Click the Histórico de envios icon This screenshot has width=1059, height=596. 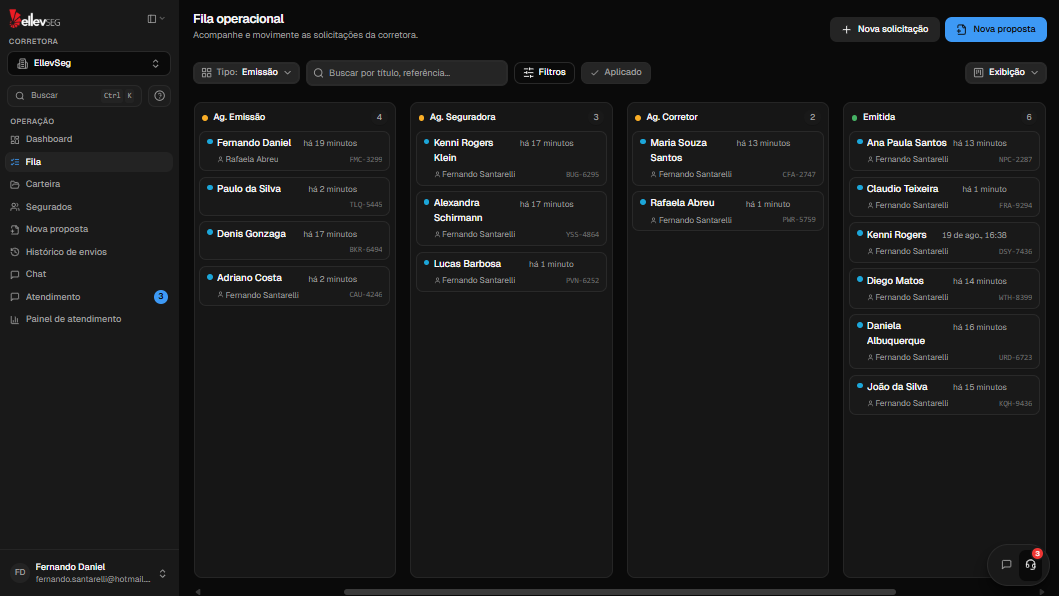pyautogui.click(x=15, y=252)
